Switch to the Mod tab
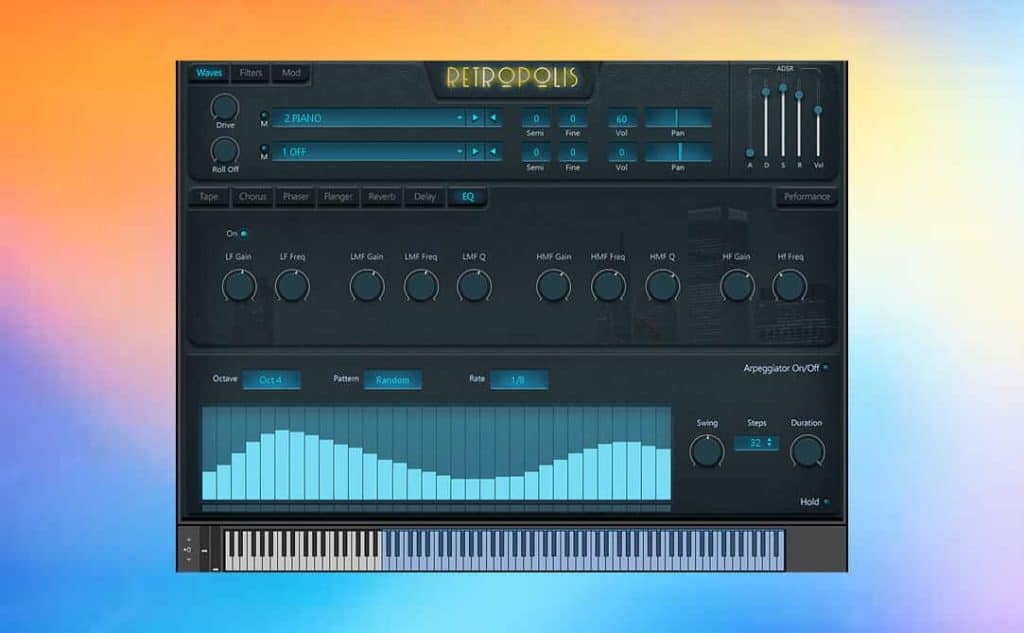Image resolution: width=1024 pixels, height=633 pixels. 291,73
